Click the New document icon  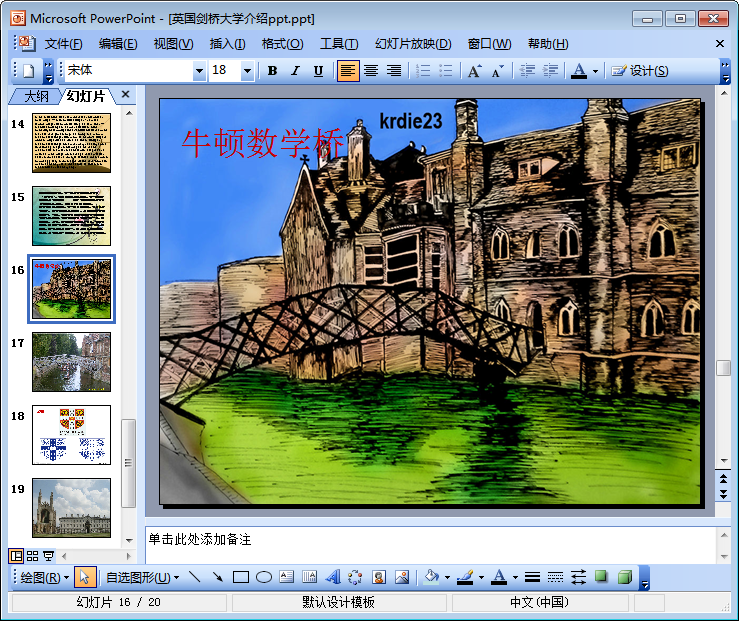(29, 71)
